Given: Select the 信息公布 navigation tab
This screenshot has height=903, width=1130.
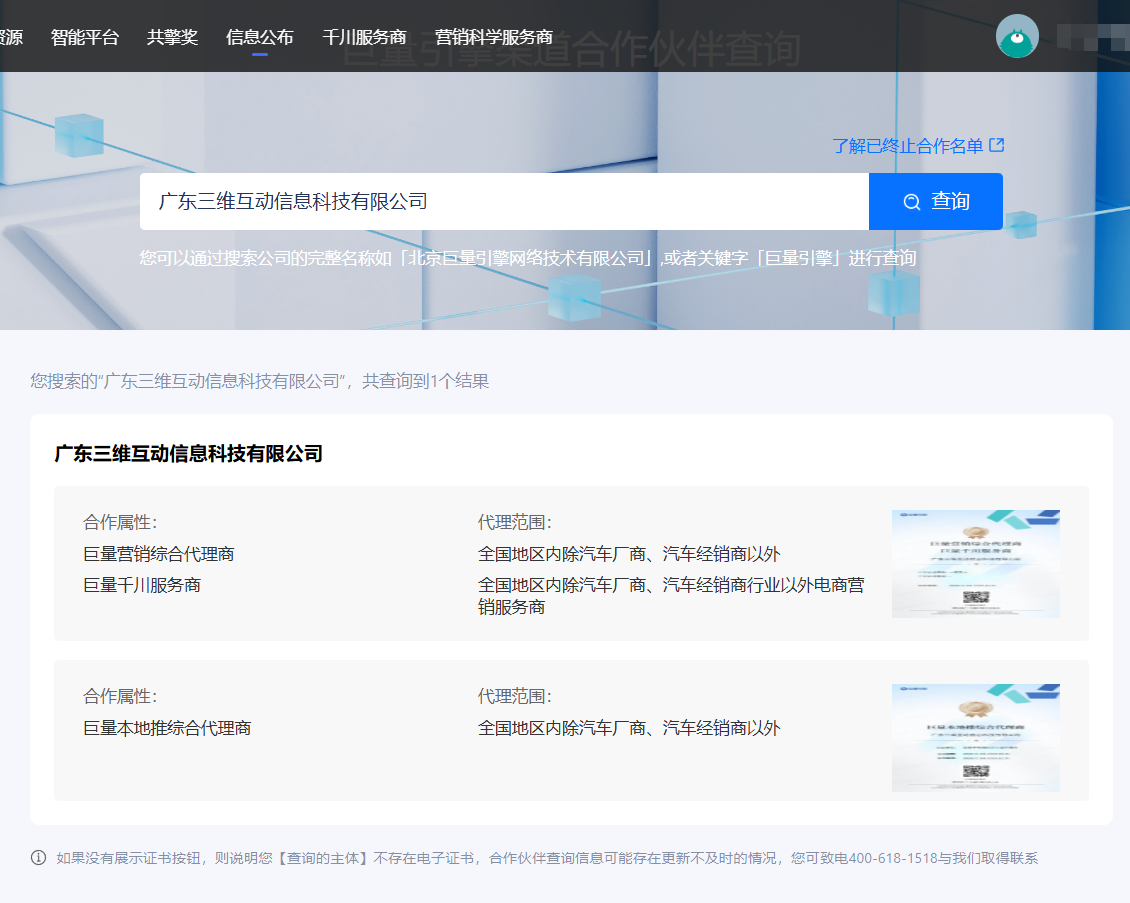Looking at the screenshot, I should pyautogui.click(x=260, y=37).
